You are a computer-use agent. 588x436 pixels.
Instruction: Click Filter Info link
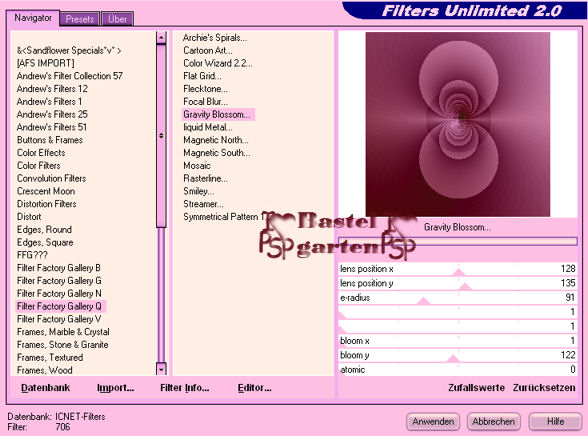click(184, 388)
